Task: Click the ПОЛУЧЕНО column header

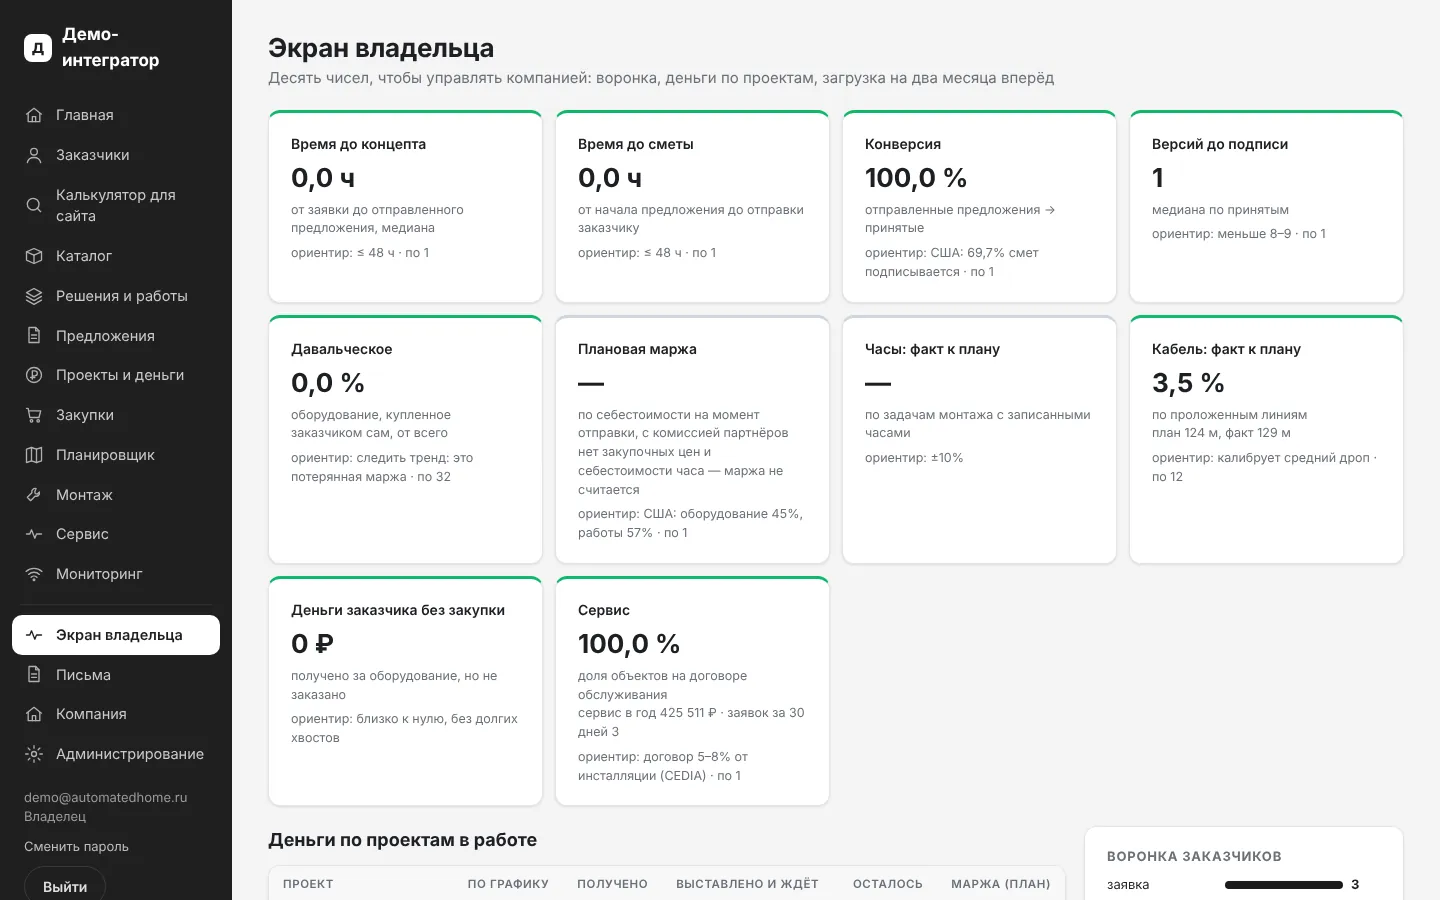Action: (x=612, y=884)
